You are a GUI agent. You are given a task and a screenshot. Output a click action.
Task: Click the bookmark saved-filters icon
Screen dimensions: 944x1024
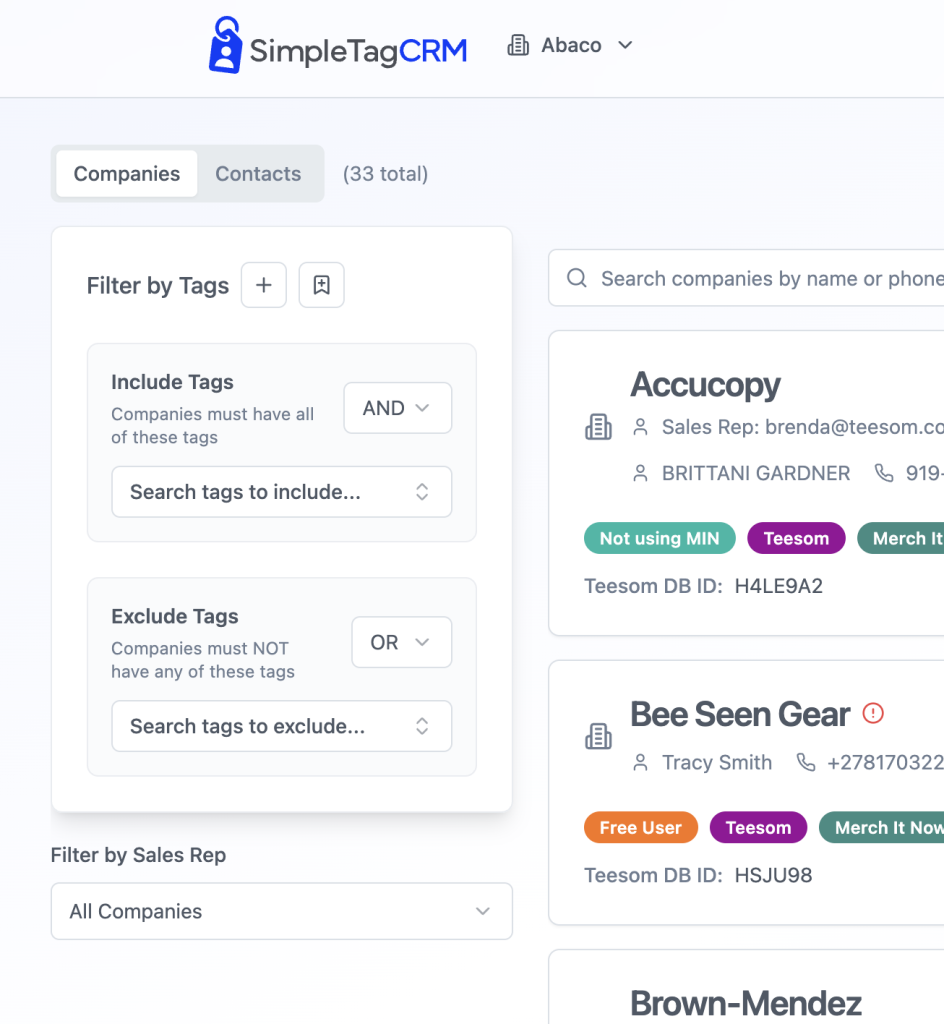click(x=321, y=286)
